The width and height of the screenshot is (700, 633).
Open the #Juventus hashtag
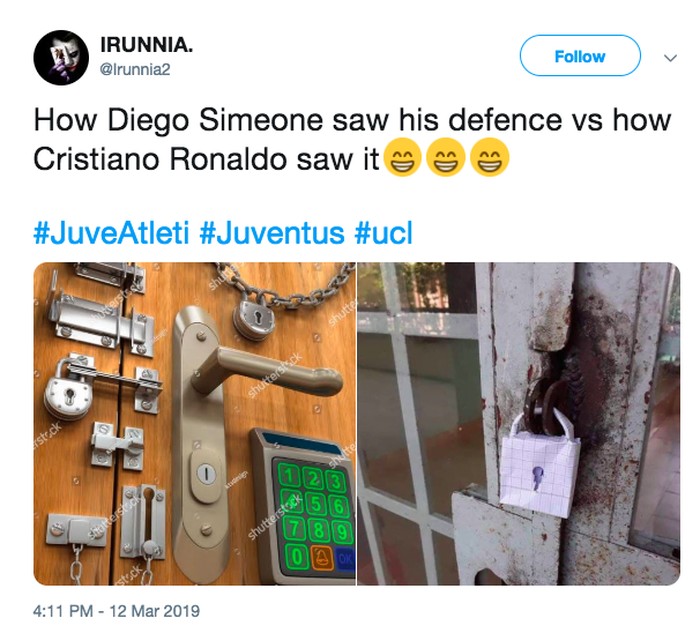pos(272,233)
